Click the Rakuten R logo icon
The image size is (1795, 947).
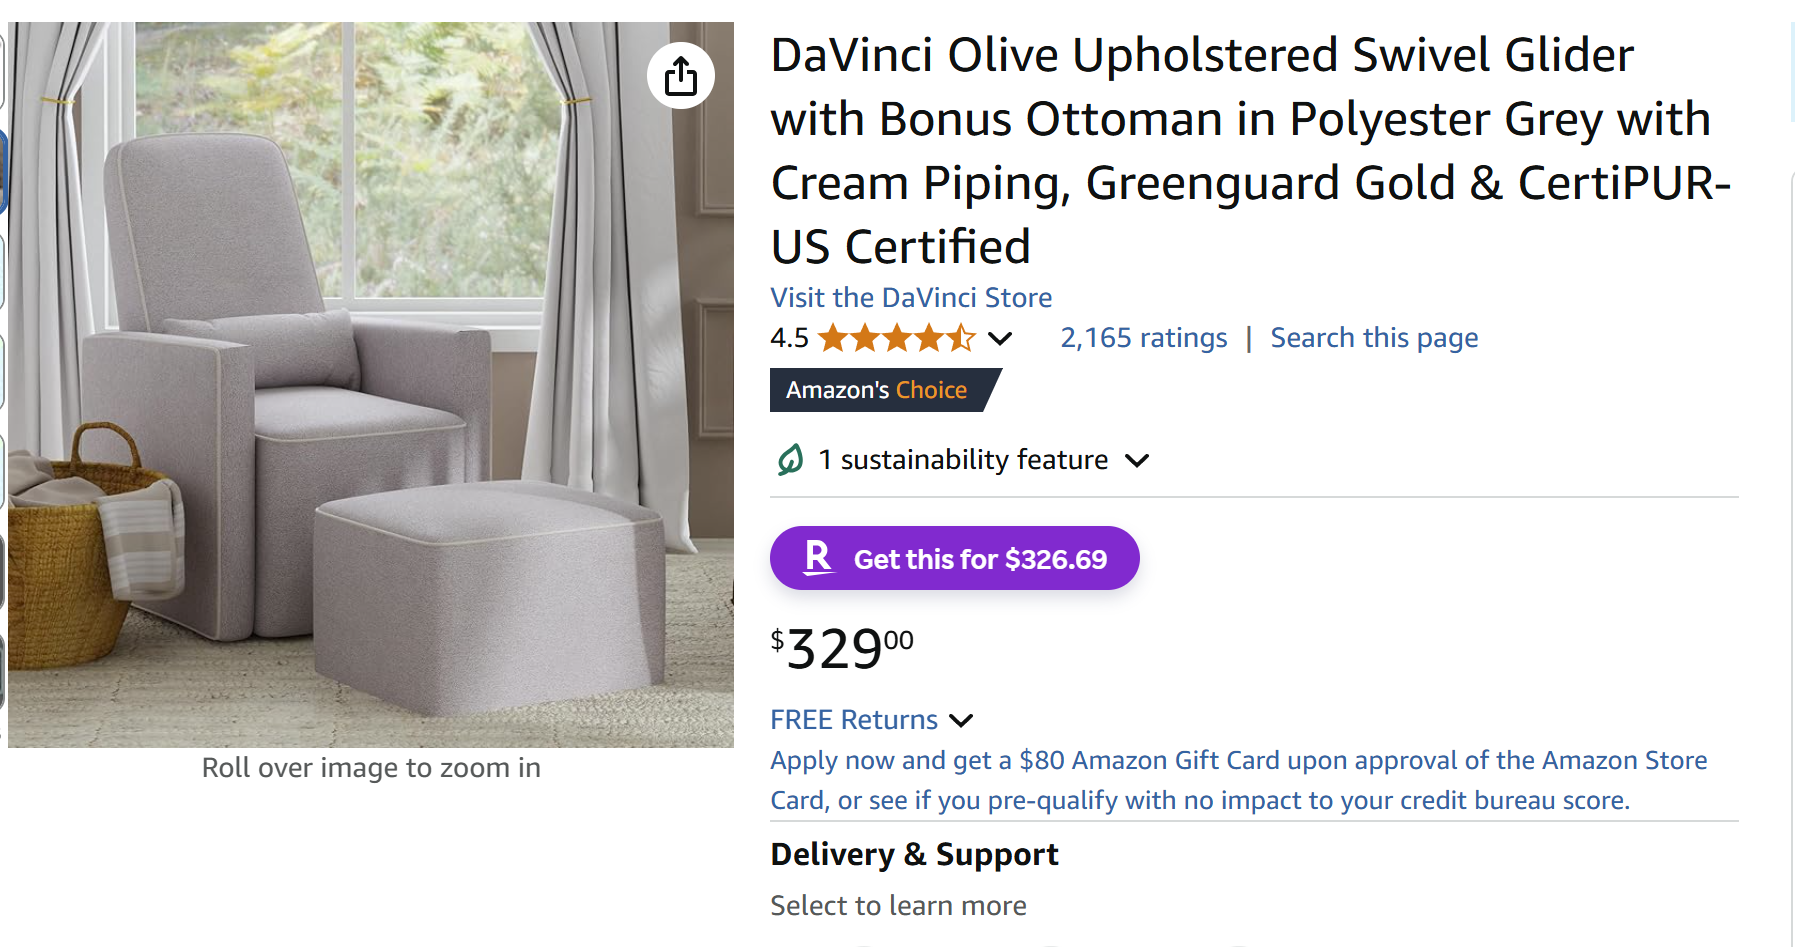pos(818,558)
